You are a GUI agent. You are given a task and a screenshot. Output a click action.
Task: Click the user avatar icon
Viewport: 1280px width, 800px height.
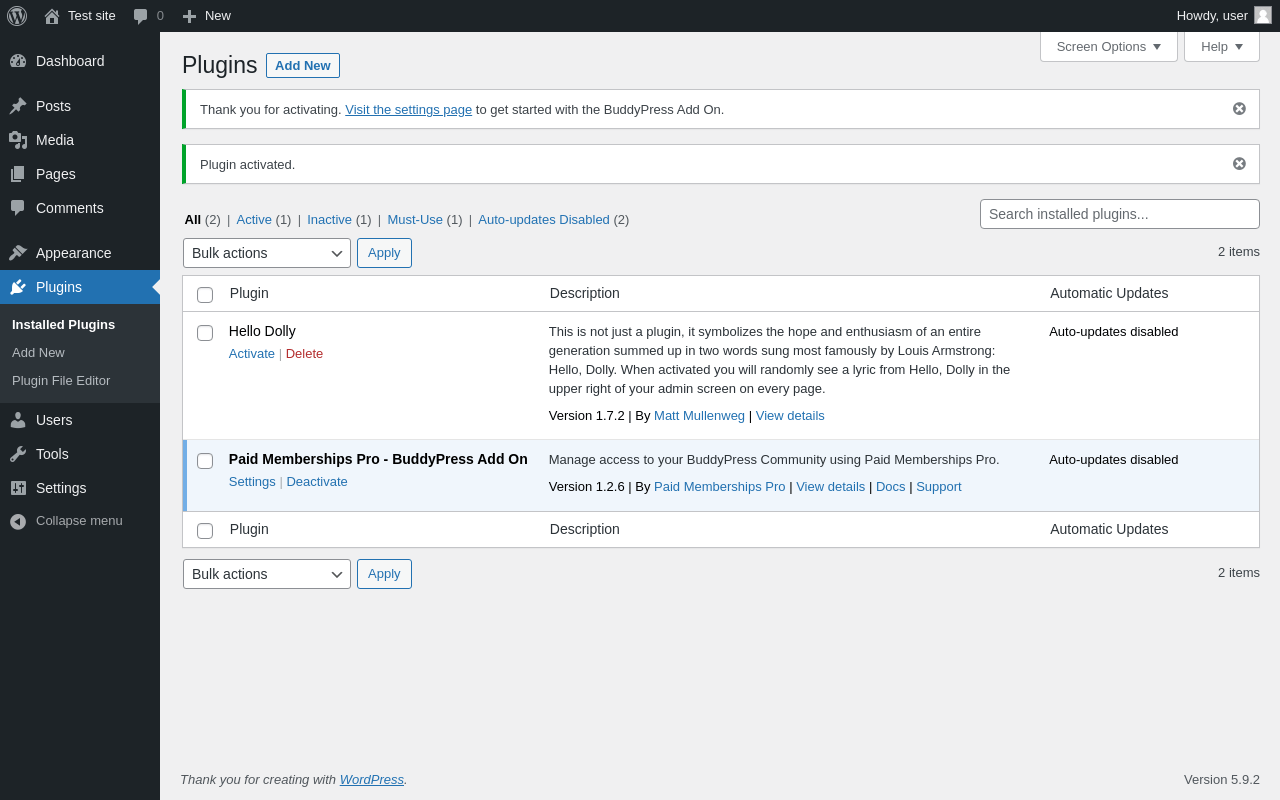point(1263,16)
